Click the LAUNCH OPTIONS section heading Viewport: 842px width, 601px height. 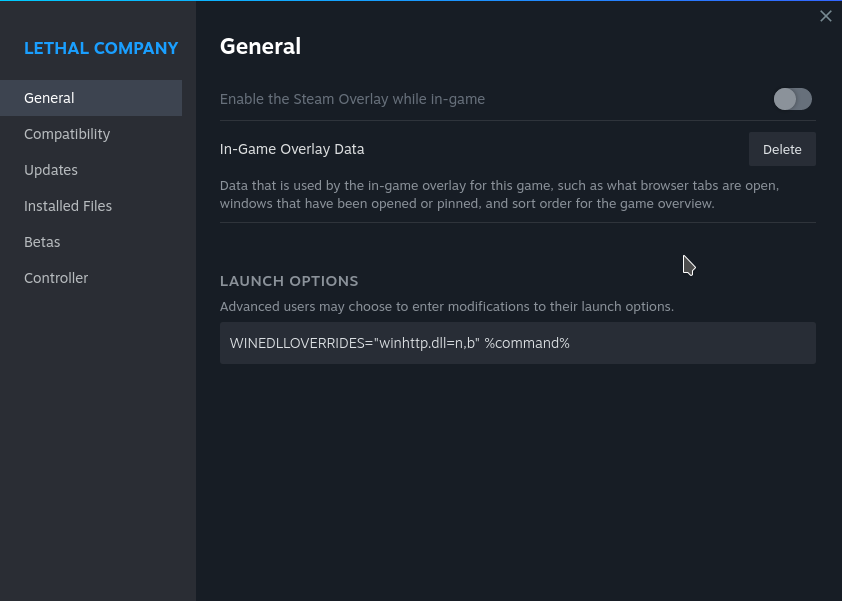[x=289, y=281]
